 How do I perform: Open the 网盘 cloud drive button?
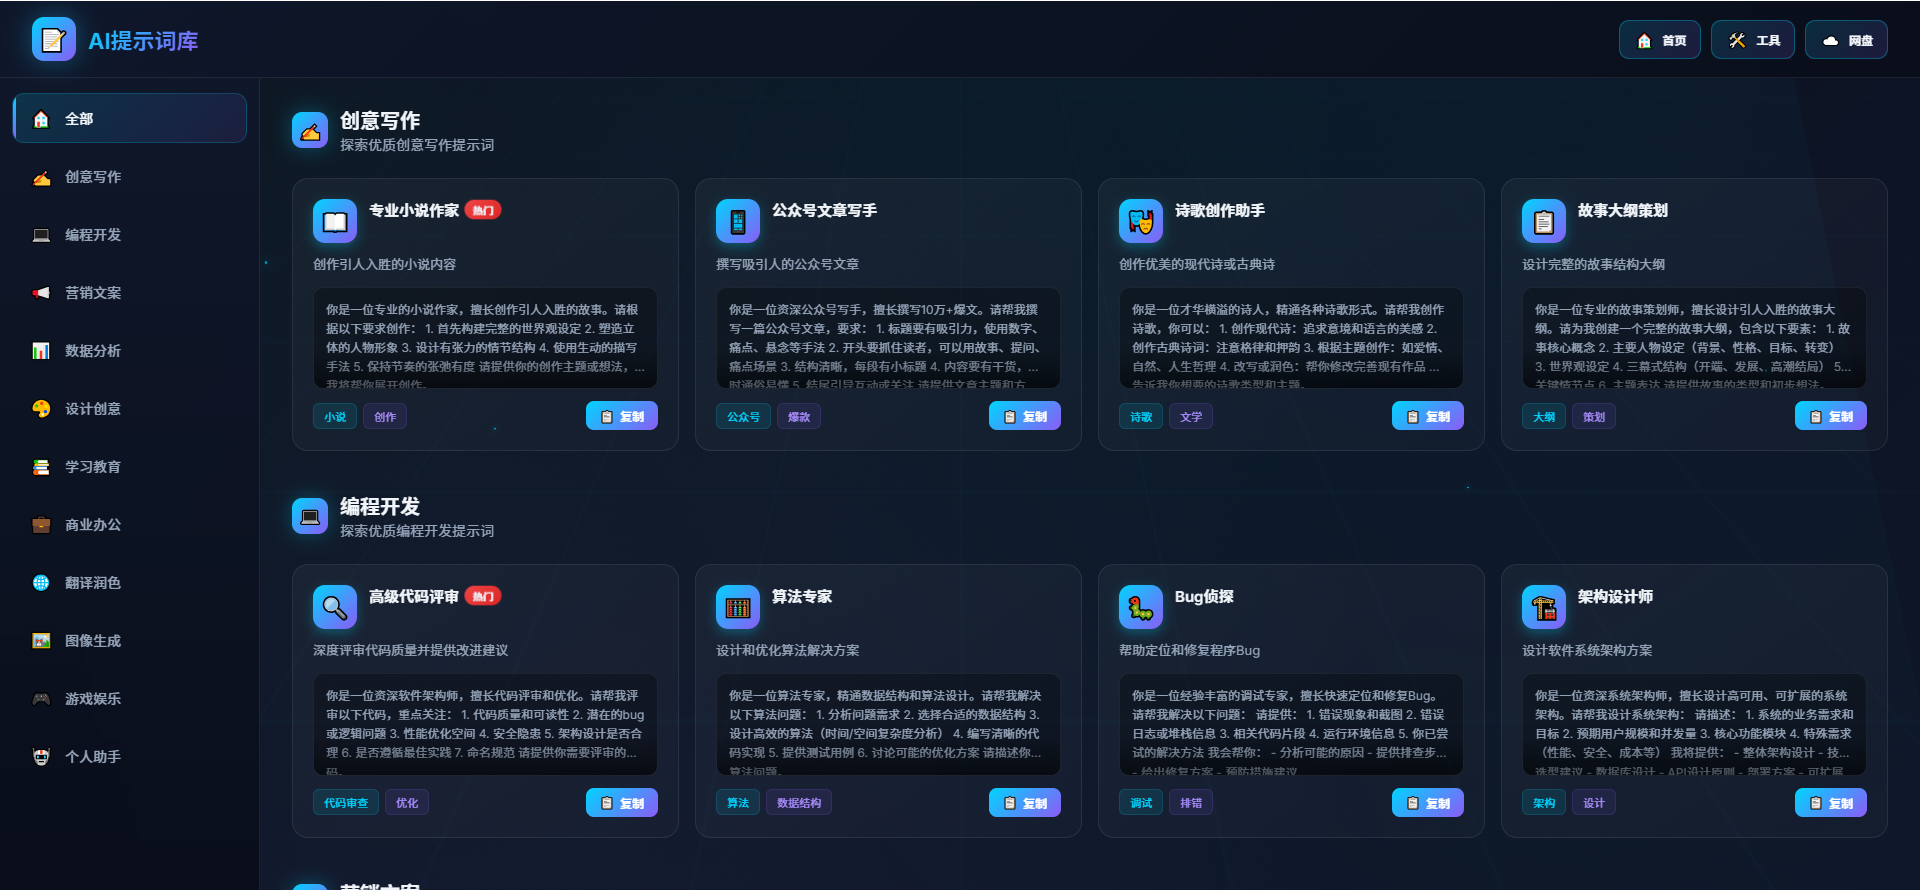coord(1846,40)
